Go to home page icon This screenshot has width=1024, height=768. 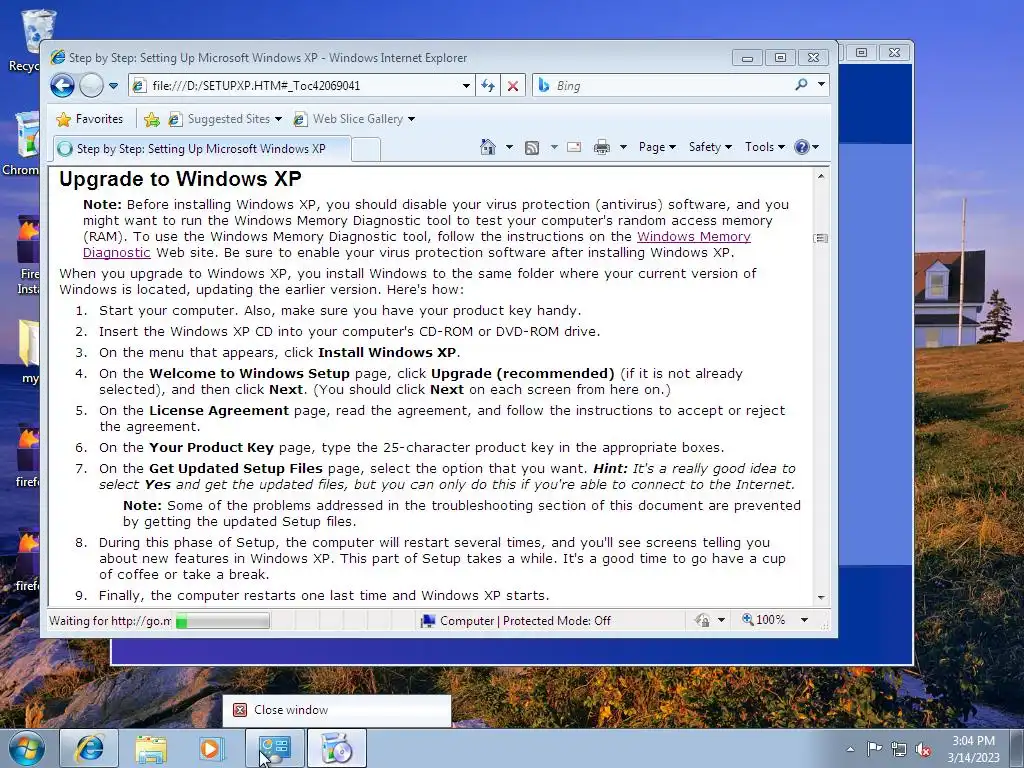pos(488,147)
